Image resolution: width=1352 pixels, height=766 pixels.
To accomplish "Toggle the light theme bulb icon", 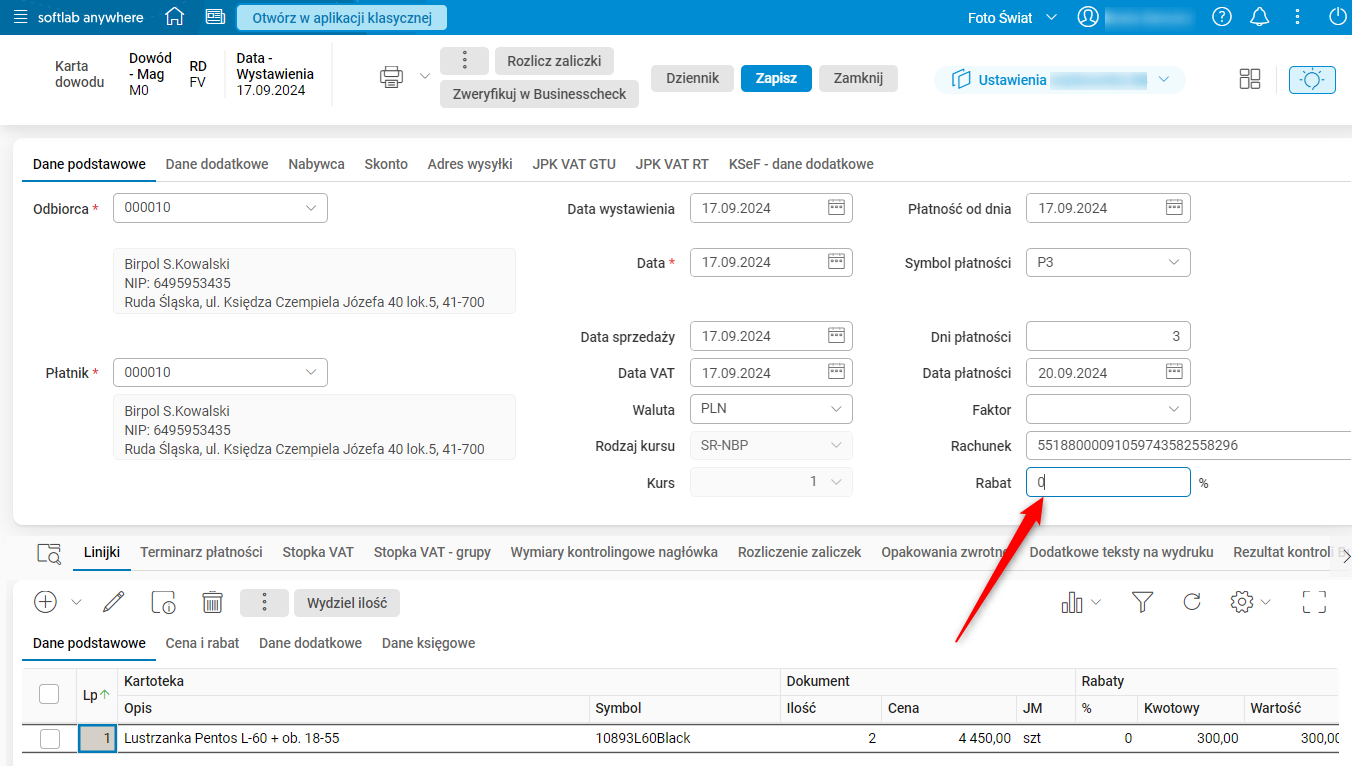I will pyautogui.click(x=1313, y=80).
